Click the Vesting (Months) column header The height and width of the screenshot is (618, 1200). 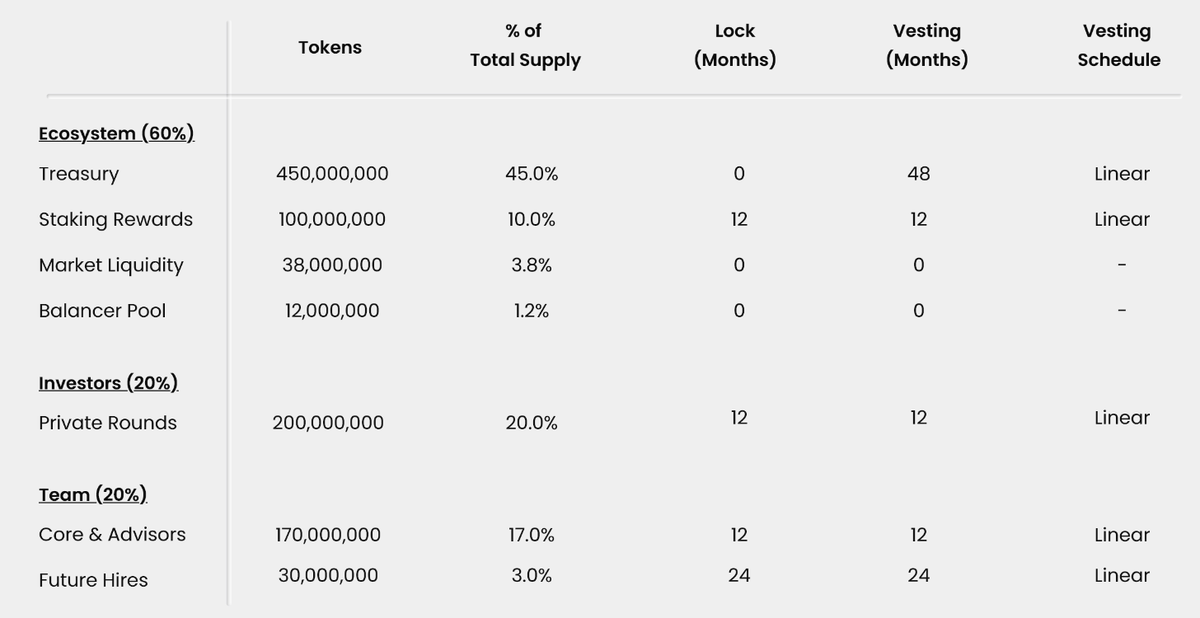(x=927, y=45)
